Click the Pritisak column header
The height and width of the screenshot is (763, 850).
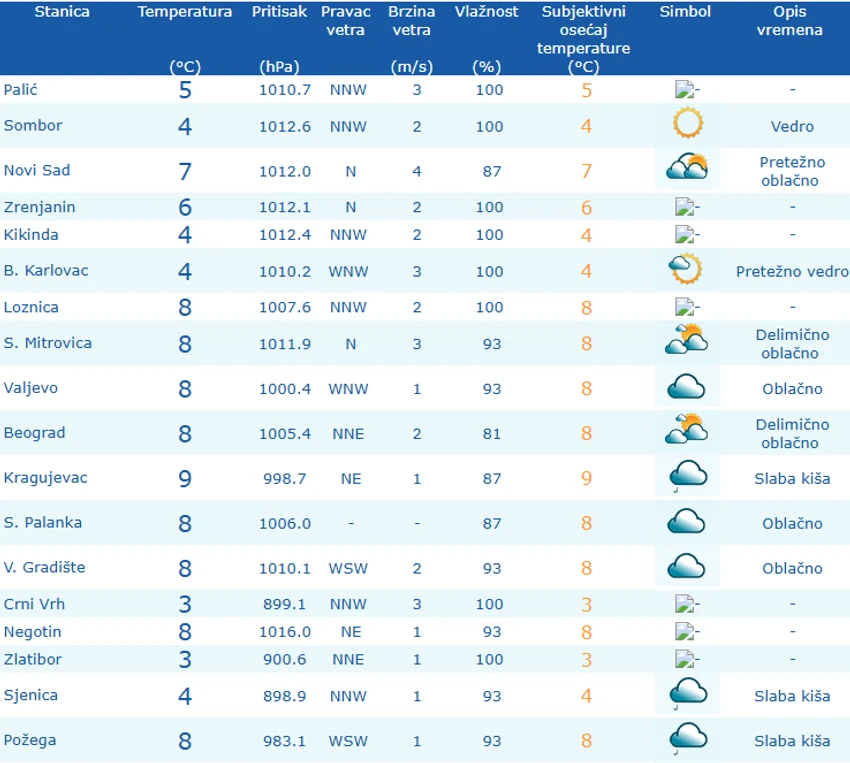[x=279, y=12]
